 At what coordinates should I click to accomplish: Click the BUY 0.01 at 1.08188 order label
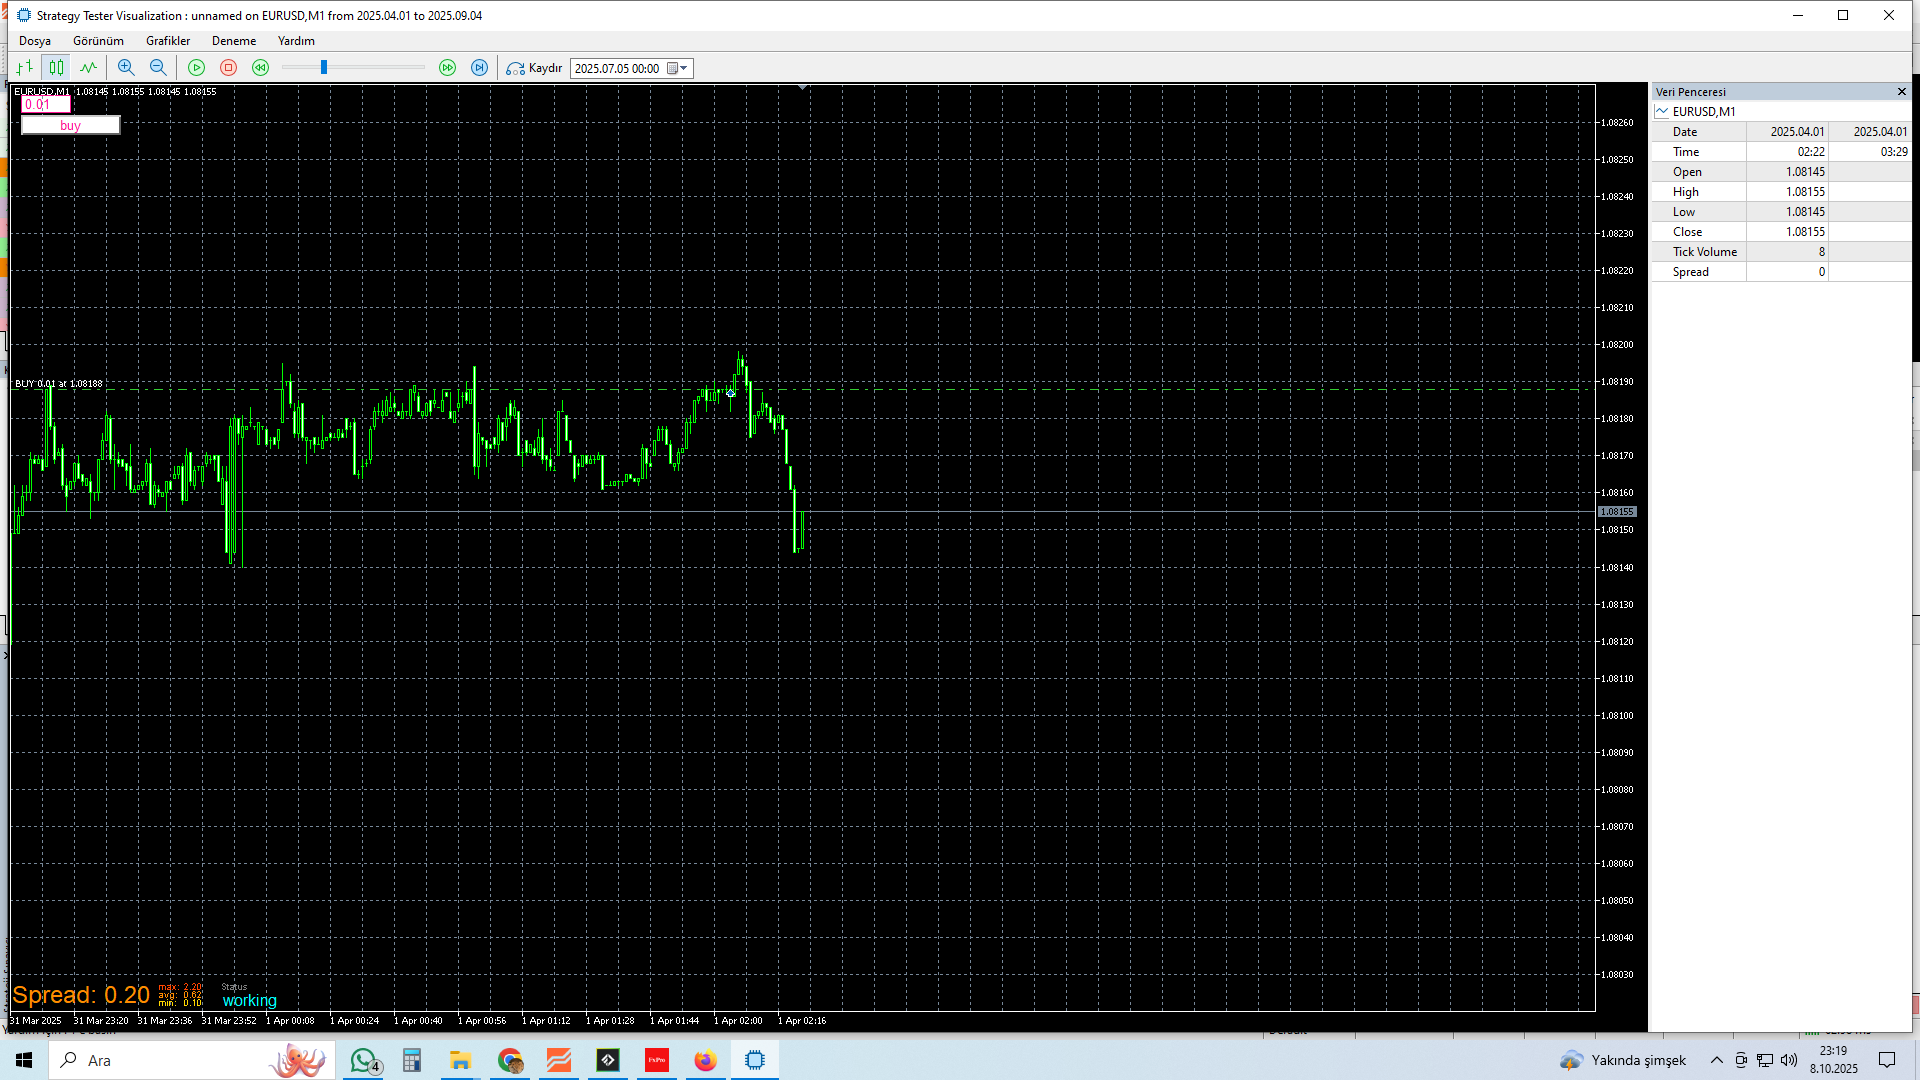click(59, 384)
